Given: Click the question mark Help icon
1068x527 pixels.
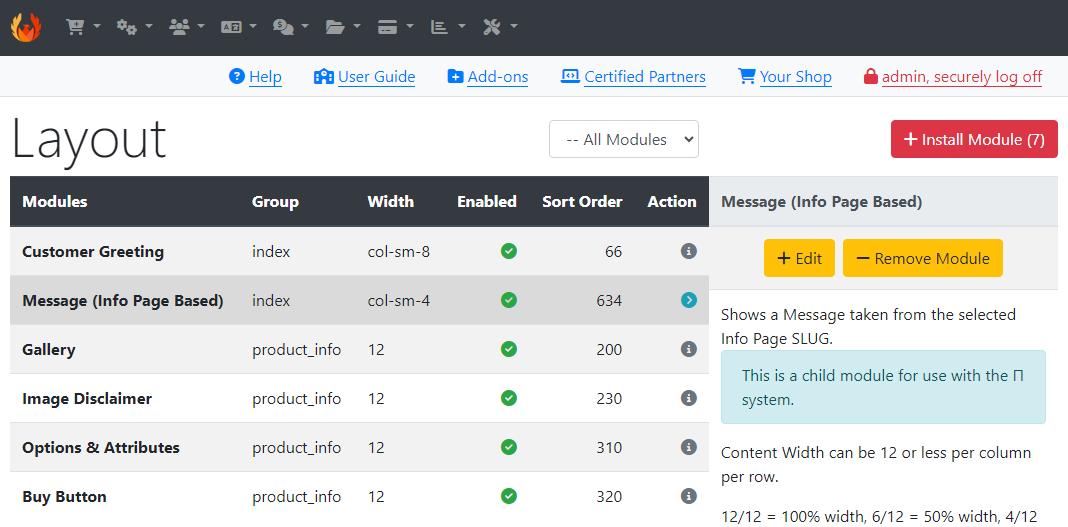Looking at the screenshot, I should (x=236, y=76).
